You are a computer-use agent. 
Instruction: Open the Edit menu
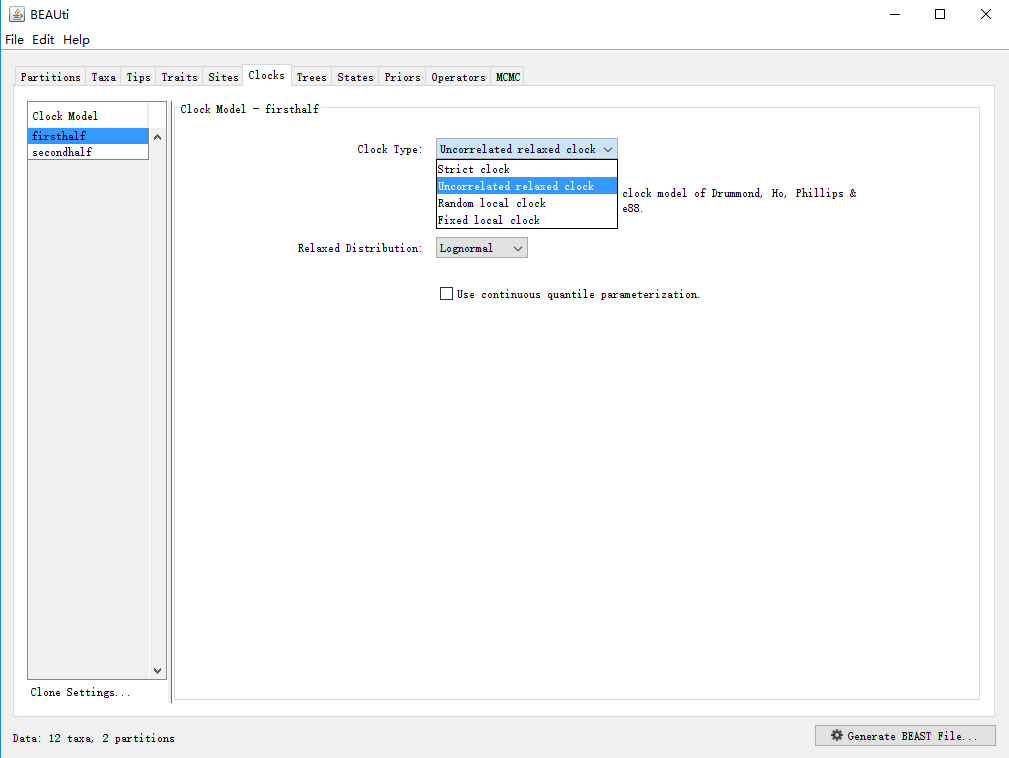(43, 40)
